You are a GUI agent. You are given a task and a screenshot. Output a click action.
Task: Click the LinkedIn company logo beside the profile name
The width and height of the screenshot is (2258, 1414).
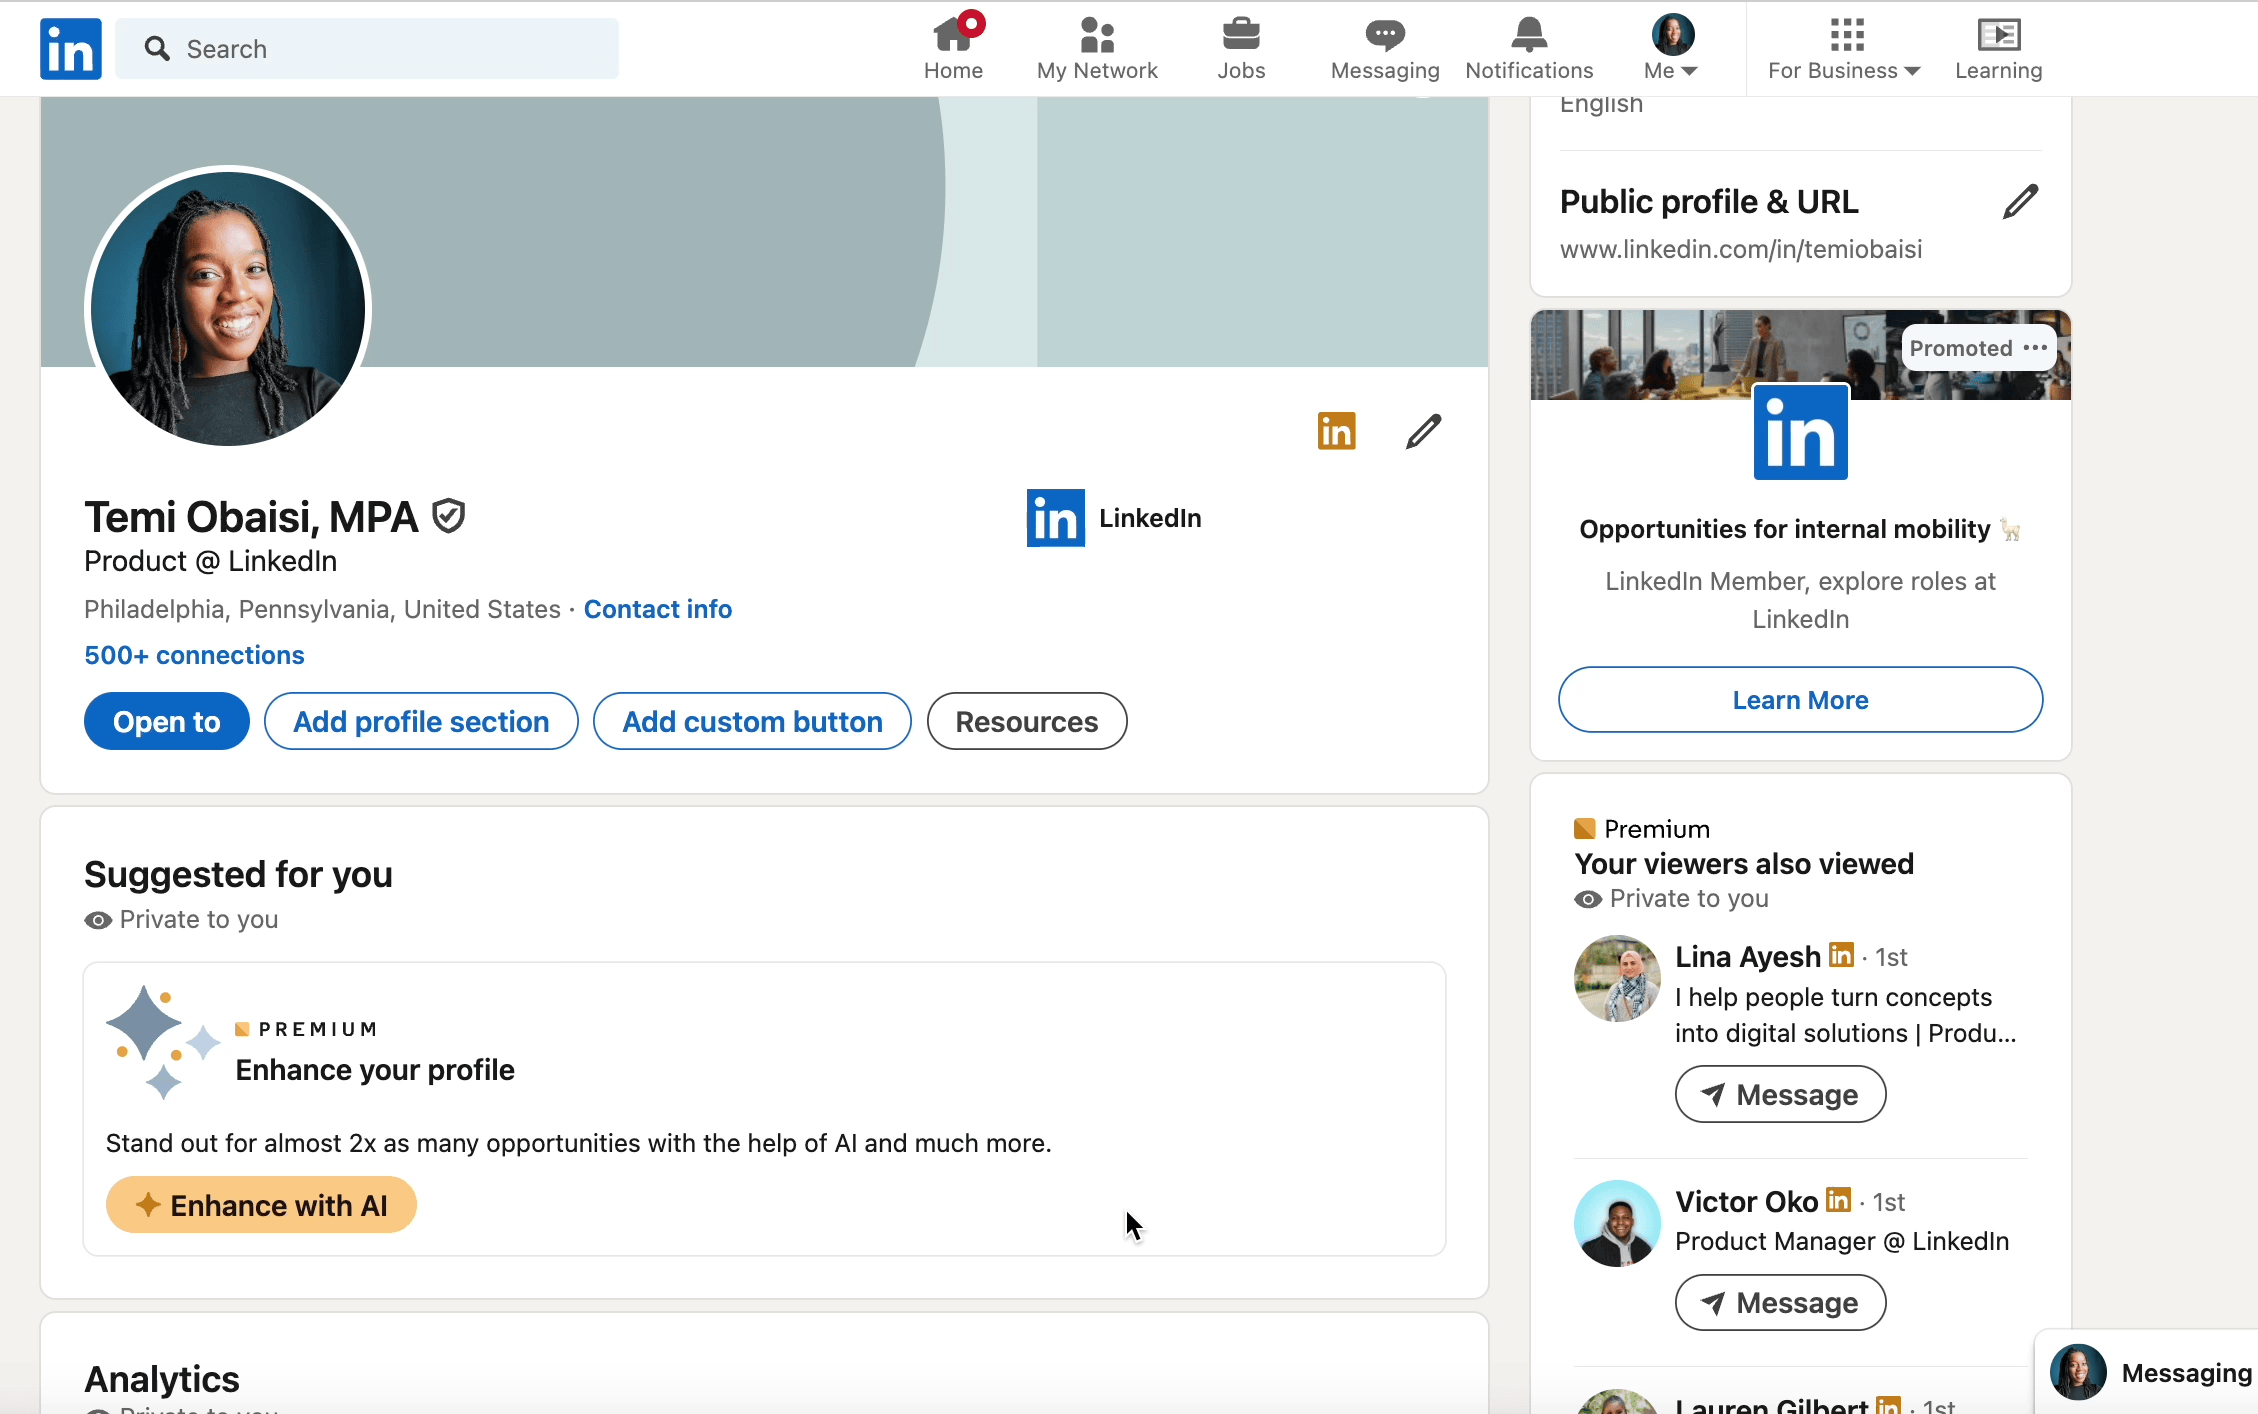(1055, 518)
